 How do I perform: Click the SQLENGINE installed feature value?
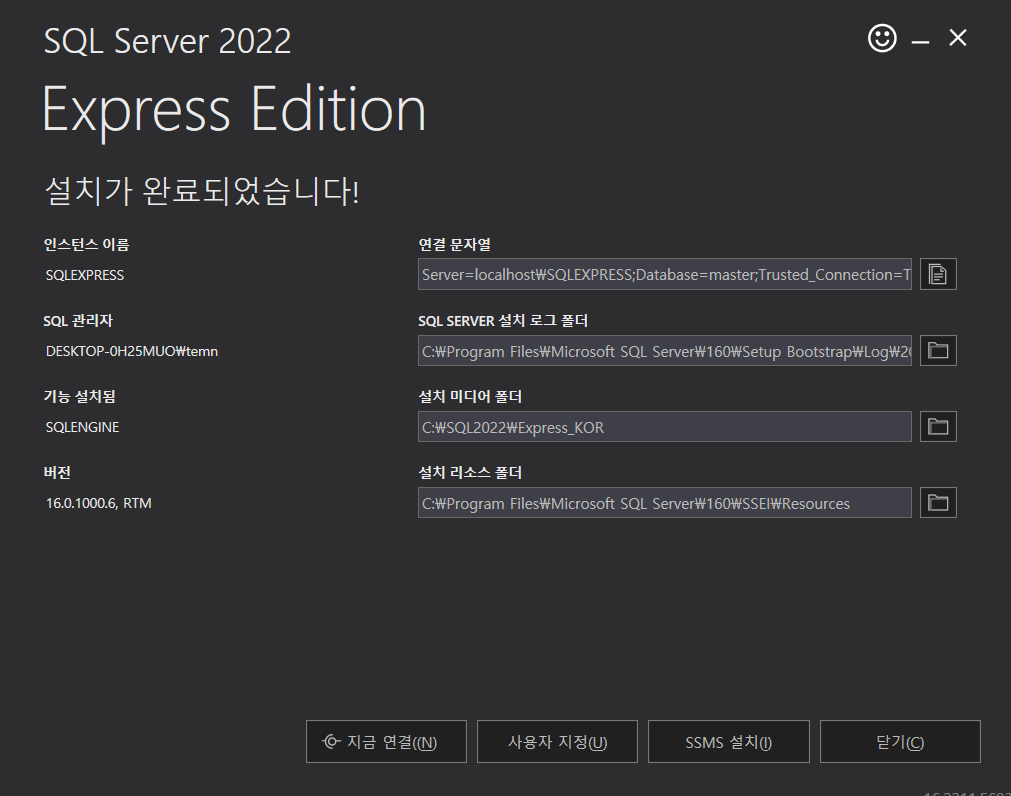pyautogui.click(x=82, y=427)
